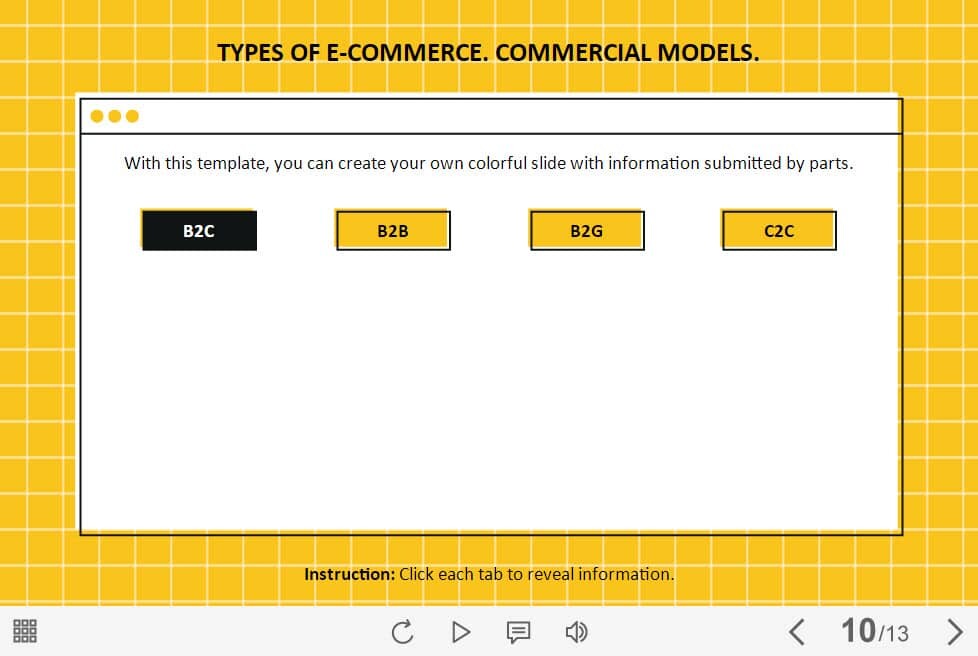This screenshot has width=978, height=656.
Task: Click the empty white content area
Action: click(x=490, y=390)
